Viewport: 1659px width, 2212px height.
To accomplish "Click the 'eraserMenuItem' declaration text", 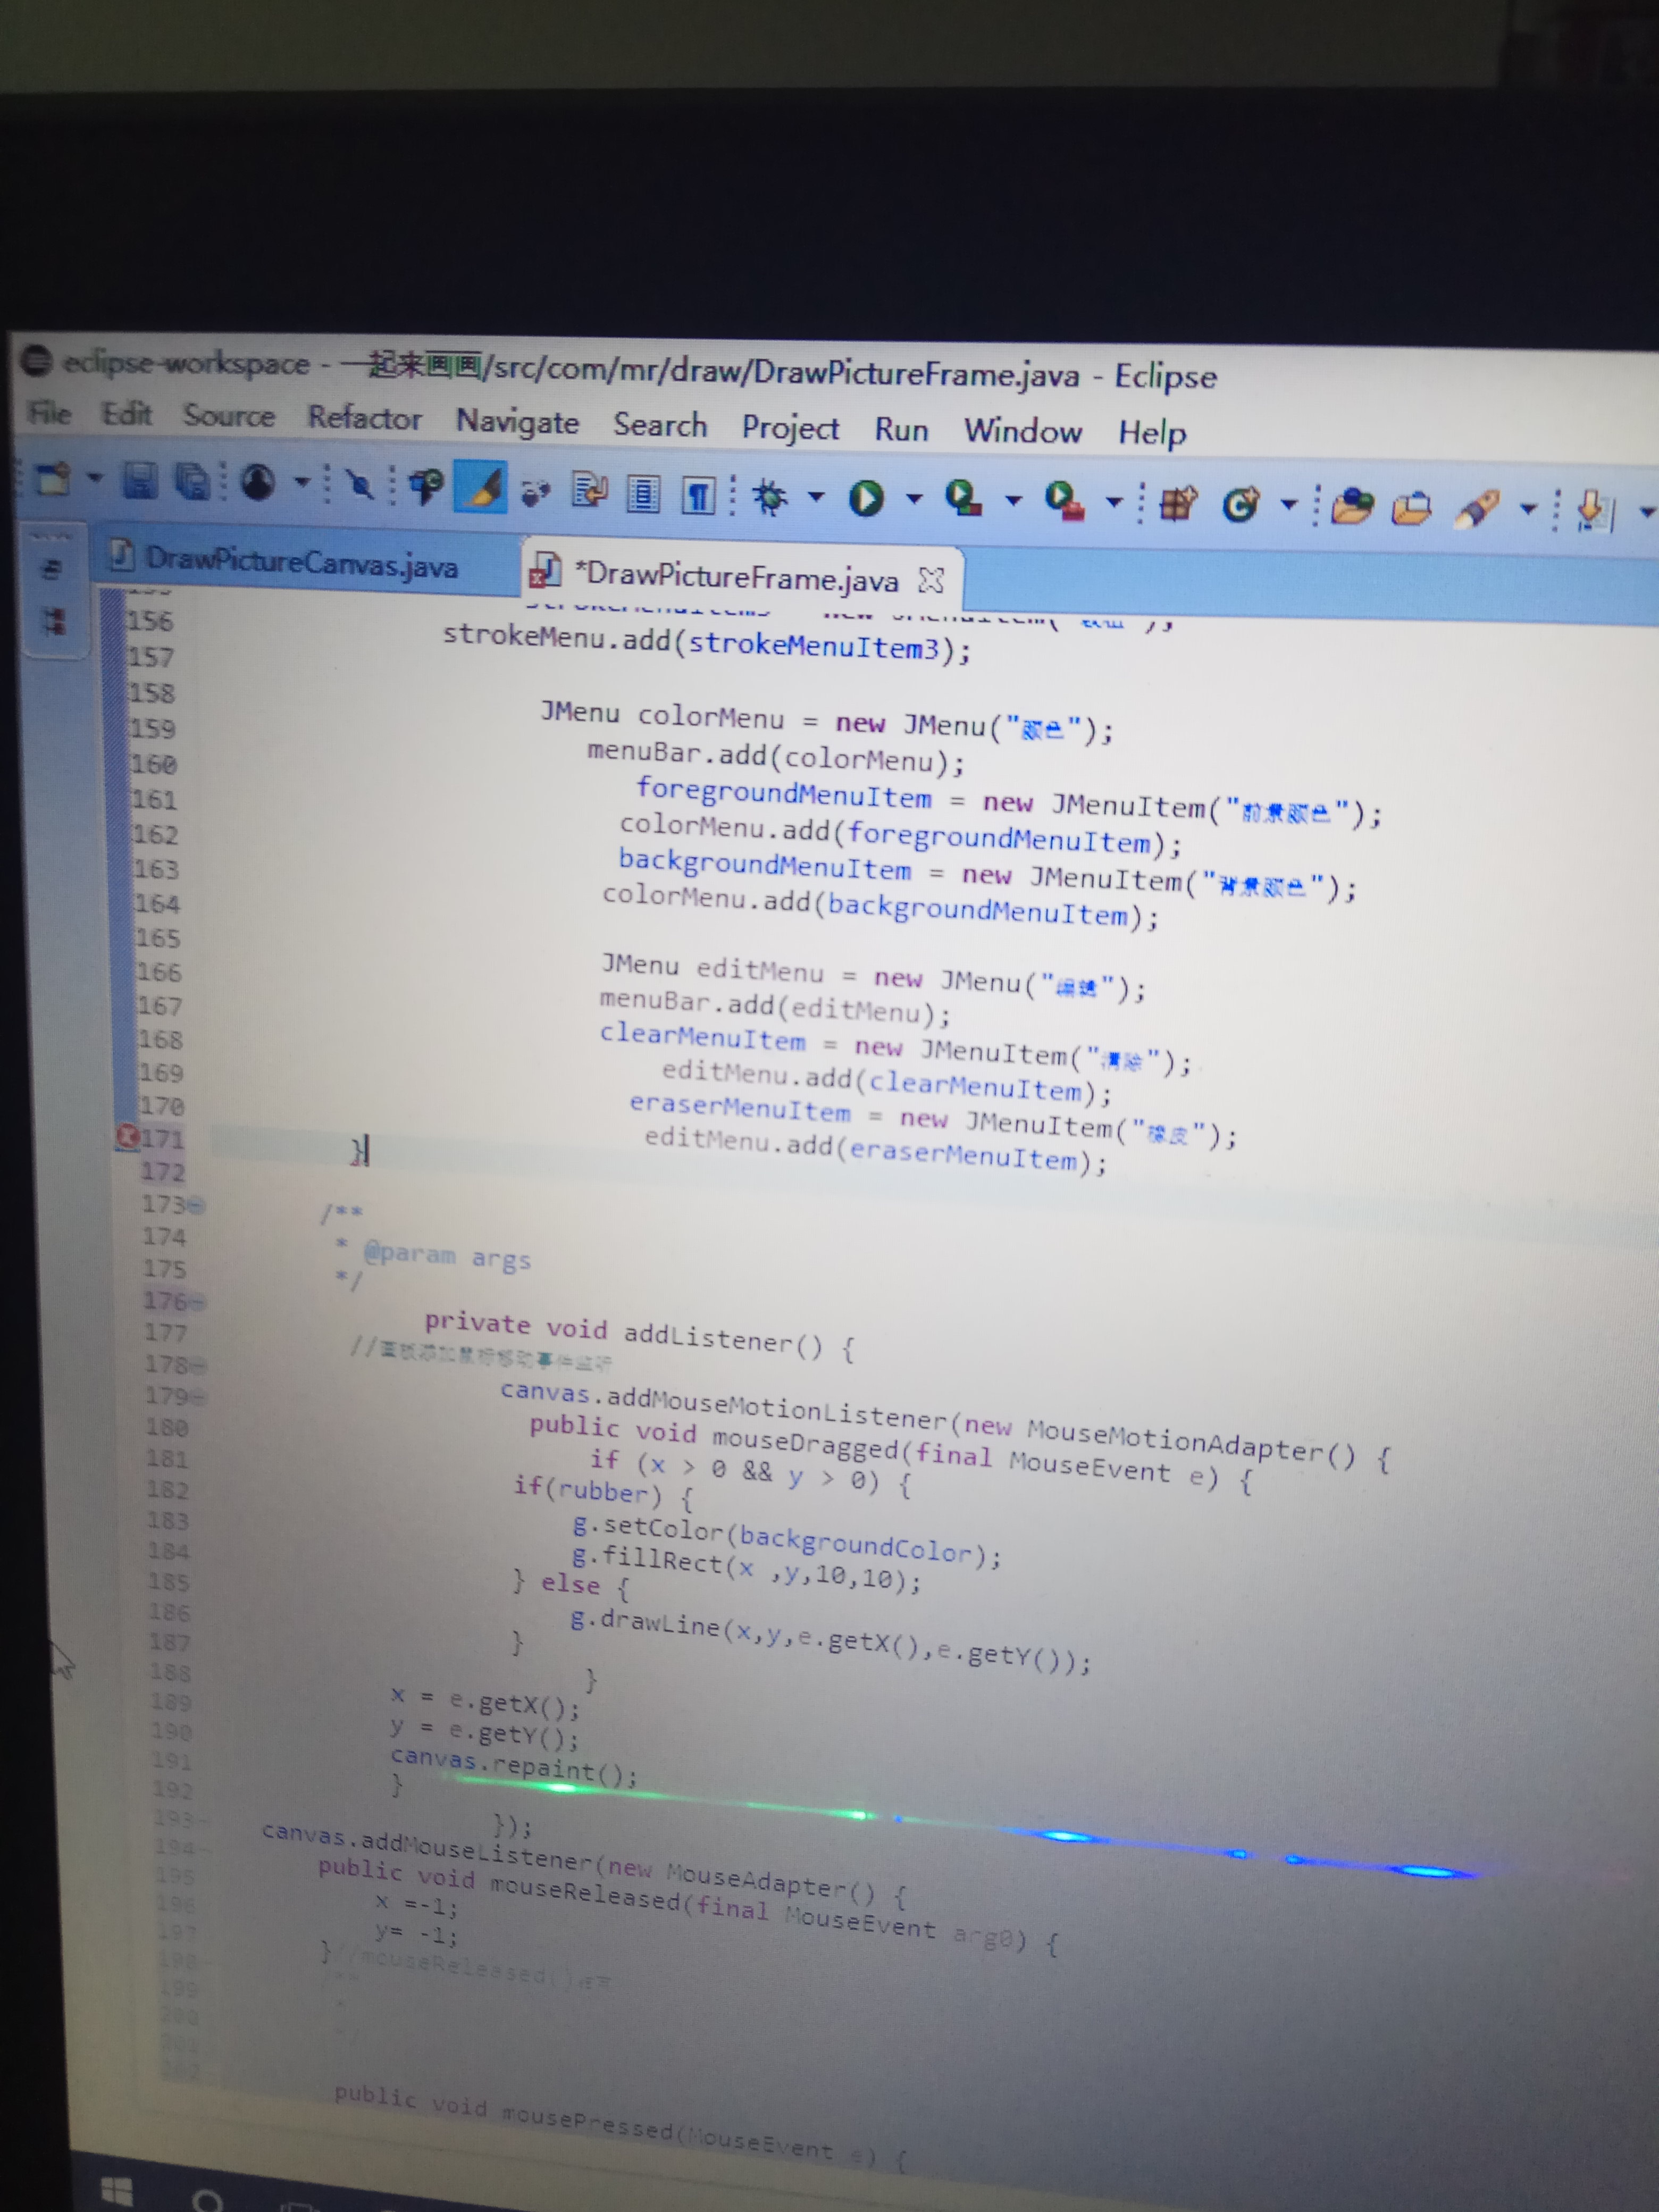I will click(739, 1107).
